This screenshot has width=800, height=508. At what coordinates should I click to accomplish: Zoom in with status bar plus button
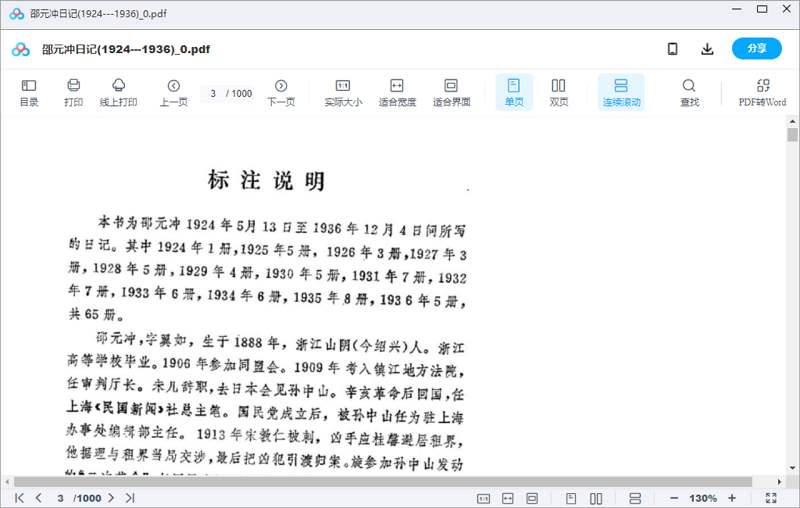point(732,498)
